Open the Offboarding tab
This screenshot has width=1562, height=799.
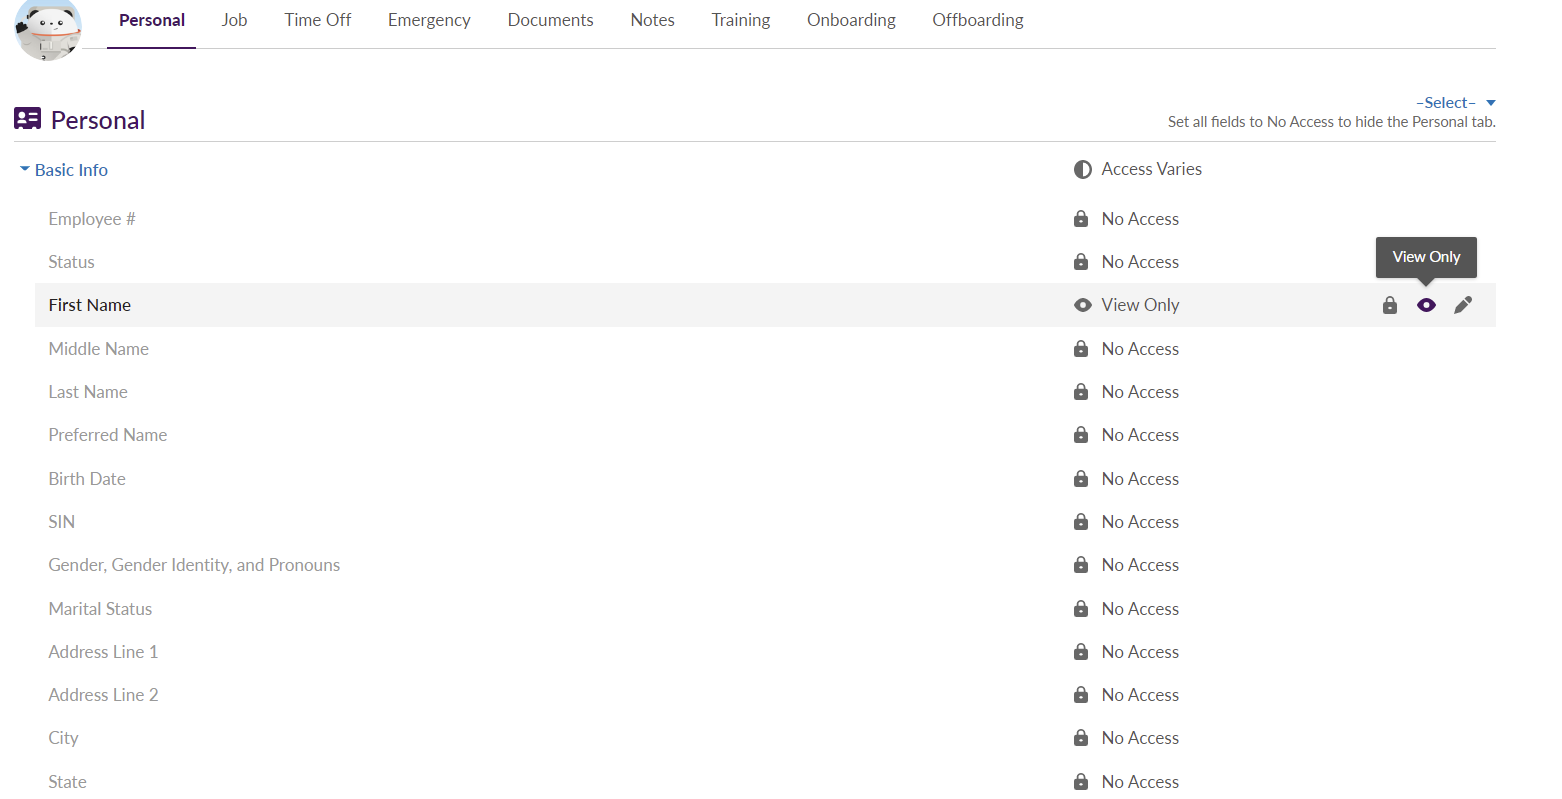[x=977, y=20]
